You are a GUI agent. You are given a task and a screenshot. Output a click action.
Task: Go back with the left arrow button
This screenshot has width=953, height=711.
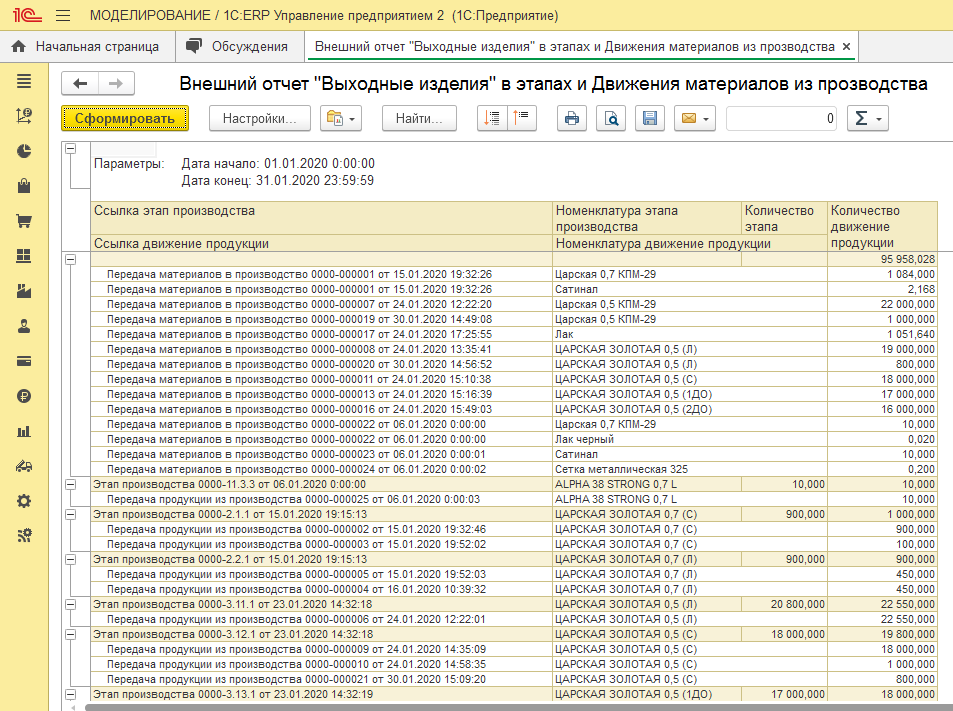(x=80, y=83)
